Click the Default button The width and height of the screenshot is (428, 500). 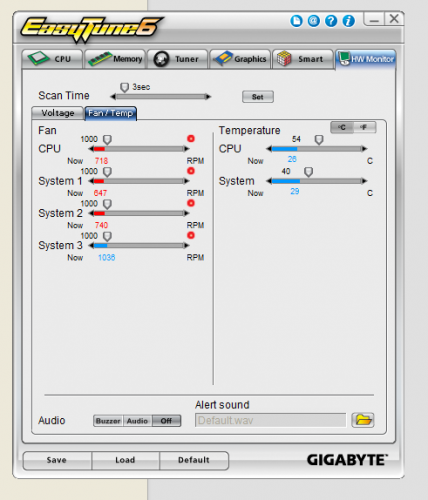tap(194, 460)
